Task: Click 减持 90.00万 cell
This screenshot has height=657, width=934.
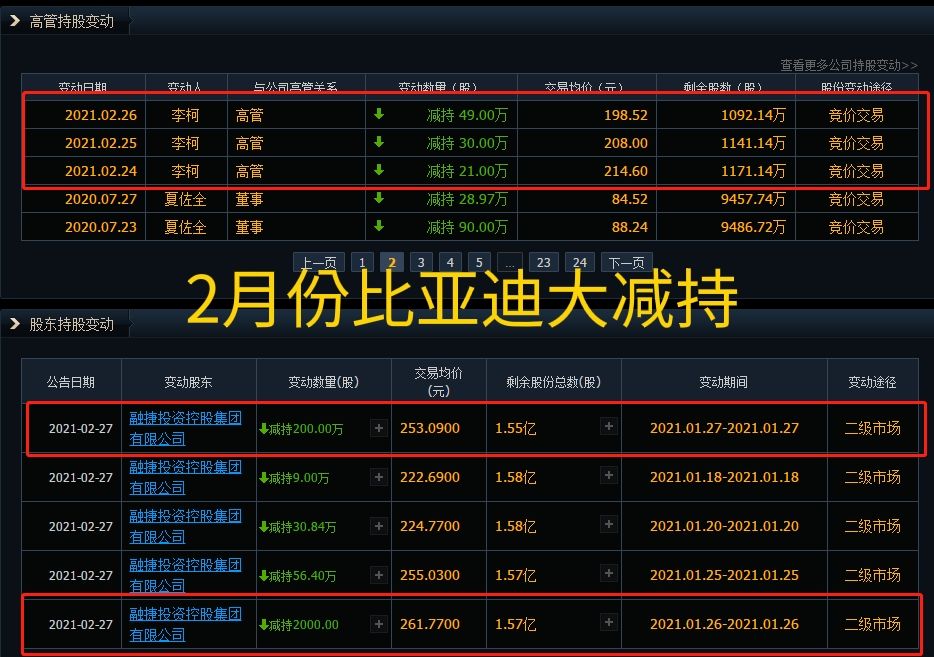Action: click(467, 227)
